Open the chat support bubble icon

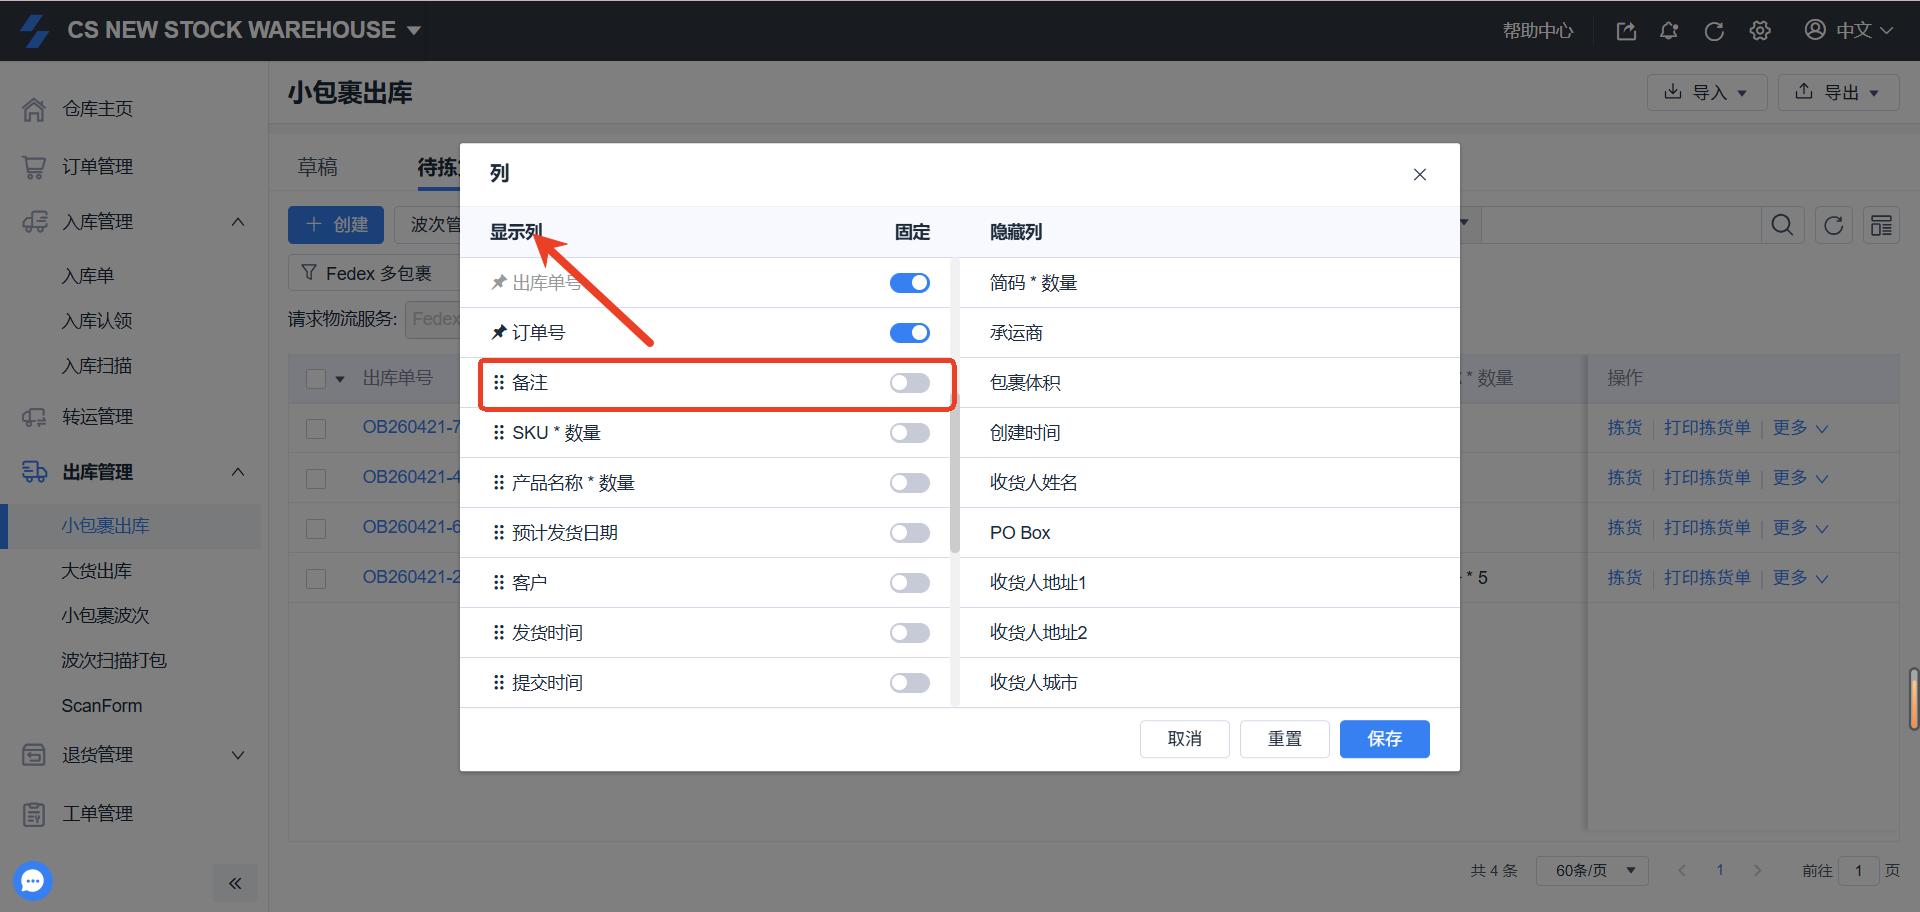click(x=33, y=881)
